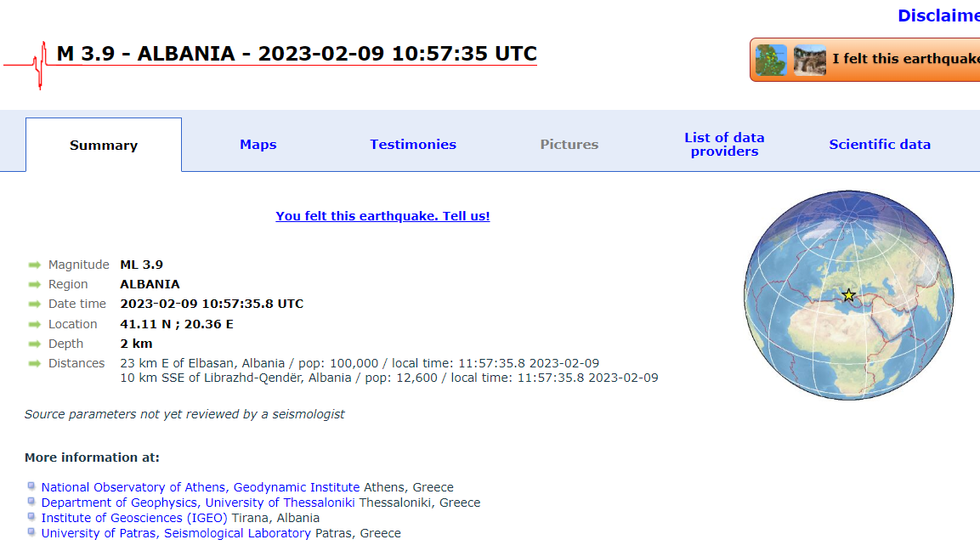Click the green arrow beside Location
The height and width of the screenshot is (558, 980).
pos(35,324)
